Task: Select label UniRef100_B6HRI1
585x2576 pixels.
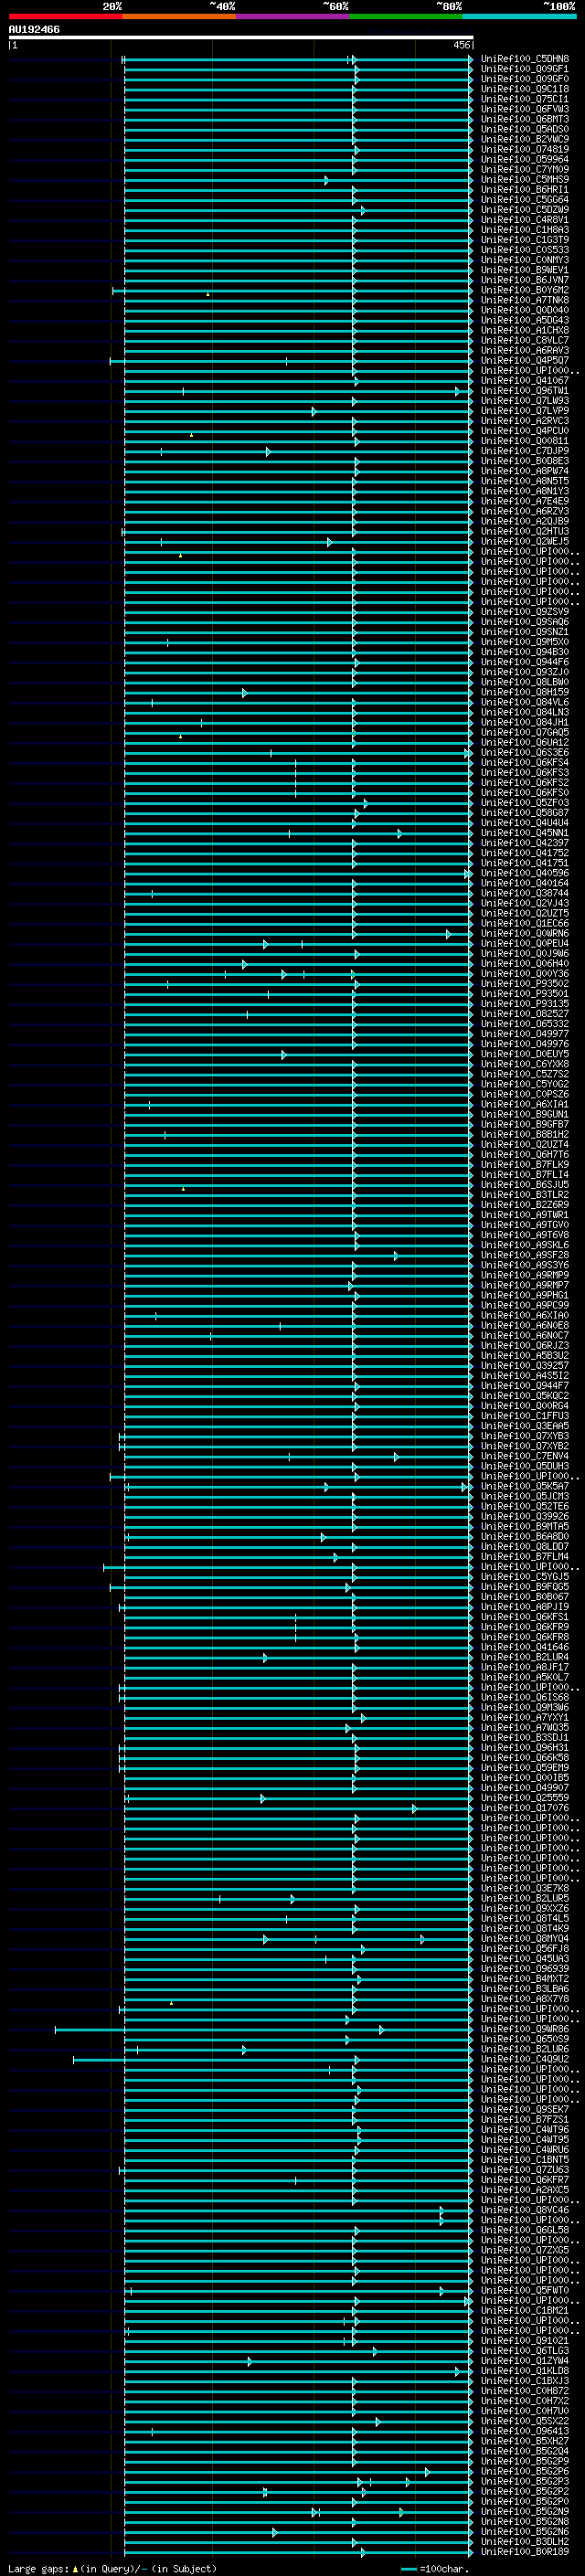Action: [525, 189]
